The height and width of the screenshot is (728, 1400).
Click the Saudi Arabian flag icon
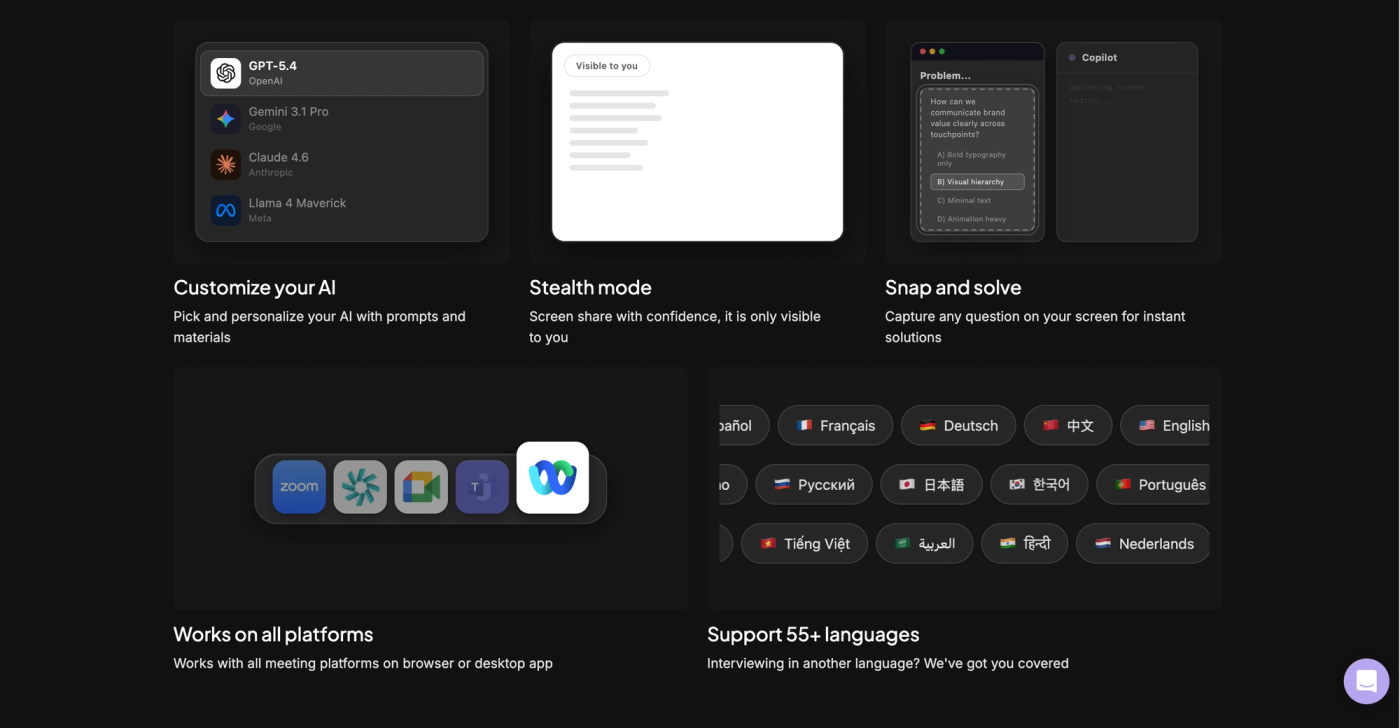[x=902, y=543]
